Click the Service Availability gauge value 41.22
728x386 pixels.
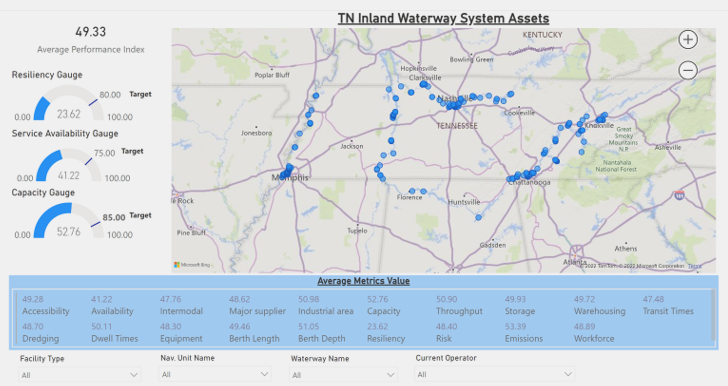click(69, 176)
